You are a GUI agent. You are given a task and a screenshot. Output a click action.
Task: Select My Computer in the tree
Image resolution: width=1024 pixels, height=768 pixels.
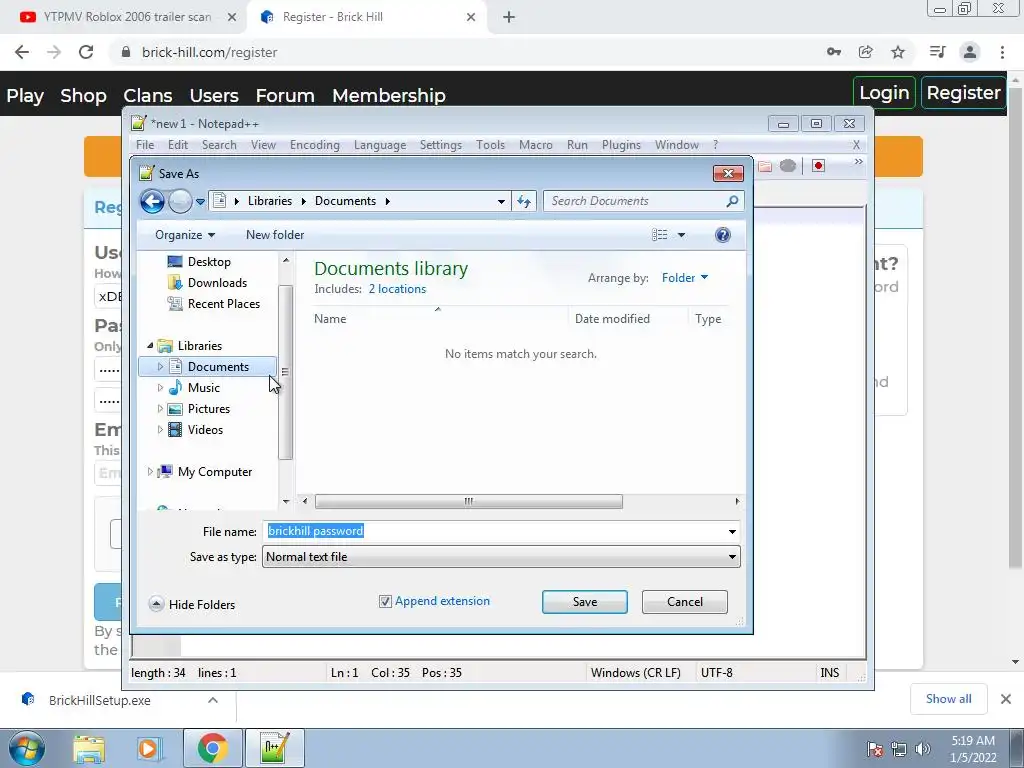click(x=205, y=472)
